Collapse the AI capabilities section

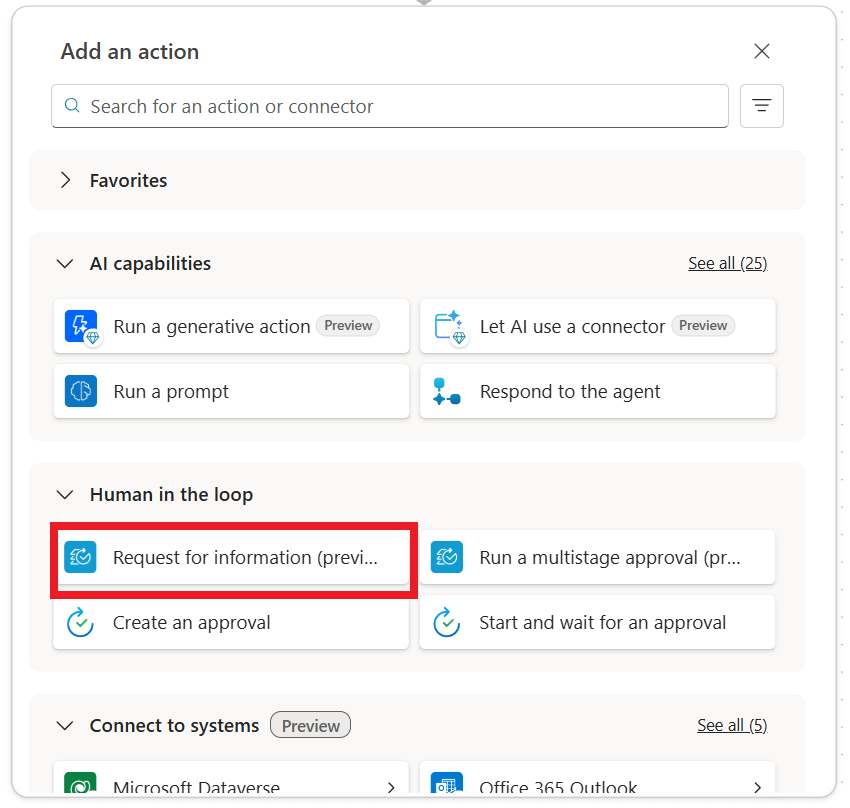[x=65, y=264]
